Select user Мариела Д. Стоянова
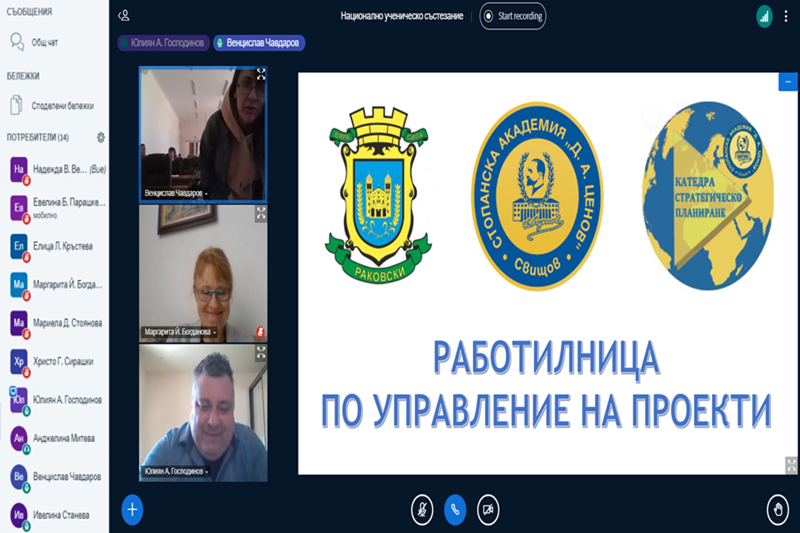This screenshot has height=533, width=800. pyautogui.click(x=56, y=323)
